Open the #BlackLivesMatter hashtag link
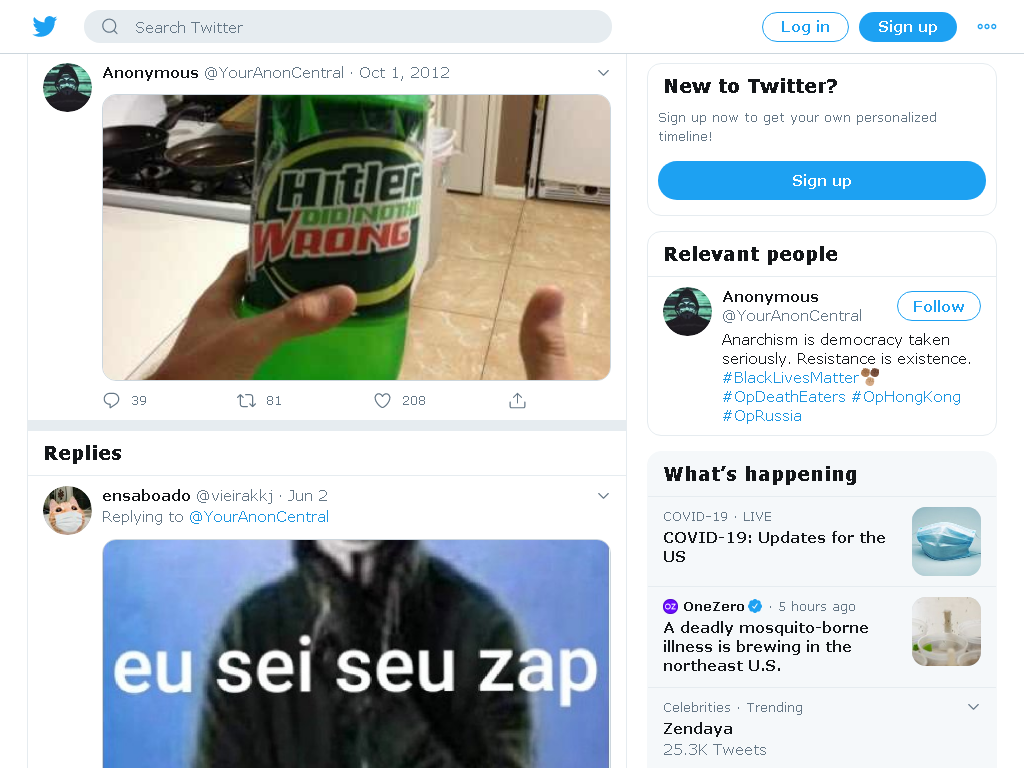The image size is (1024, 768). (x=790, y=377)
